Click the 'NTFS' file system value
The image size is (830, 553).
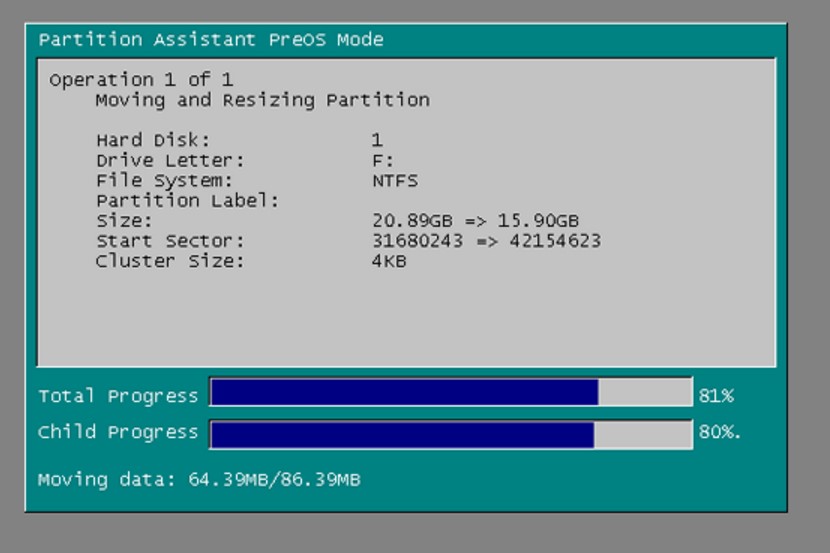point(395,181)
